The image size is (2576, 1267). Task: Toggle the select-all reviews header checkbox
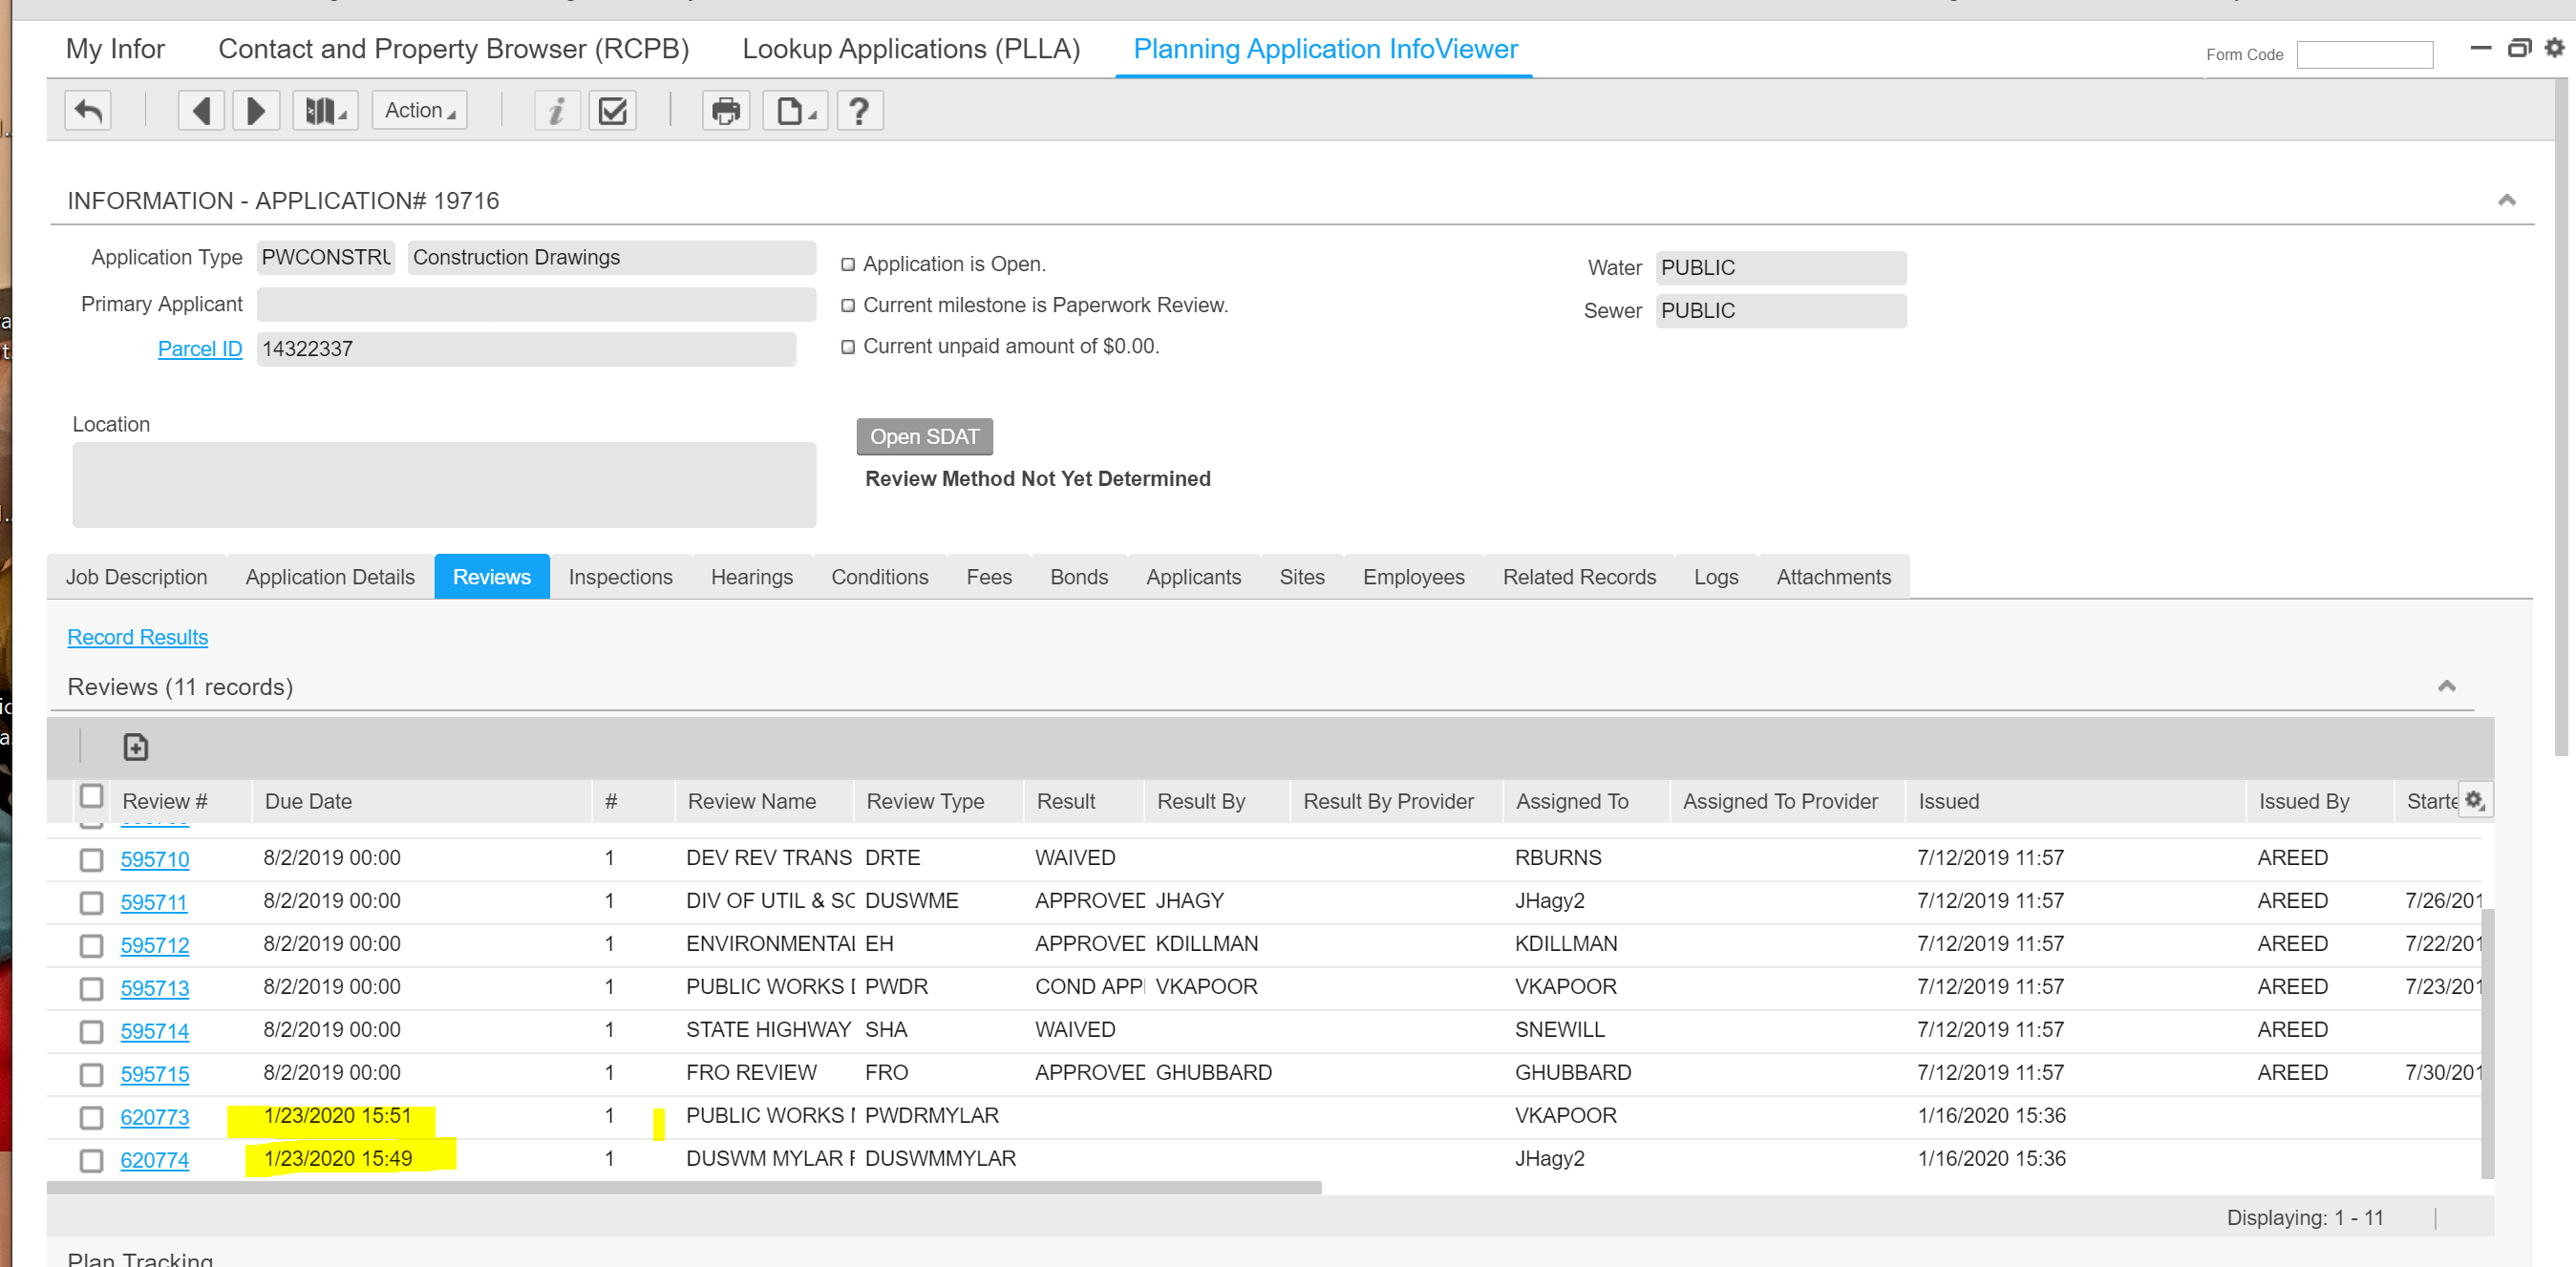pyautogui.click(x=91, y=796)
